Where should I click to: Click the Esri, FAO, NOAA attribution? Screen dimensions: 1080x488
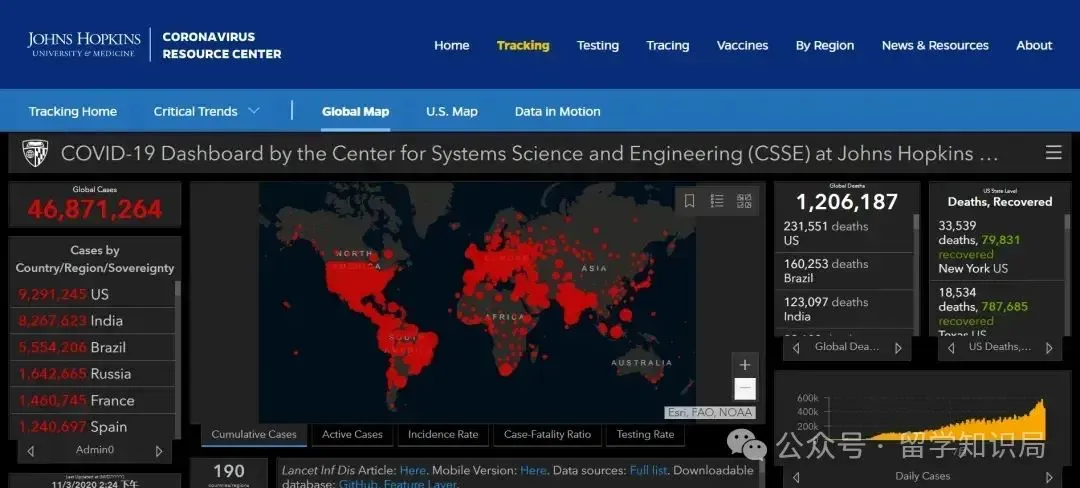click(709, 413)
